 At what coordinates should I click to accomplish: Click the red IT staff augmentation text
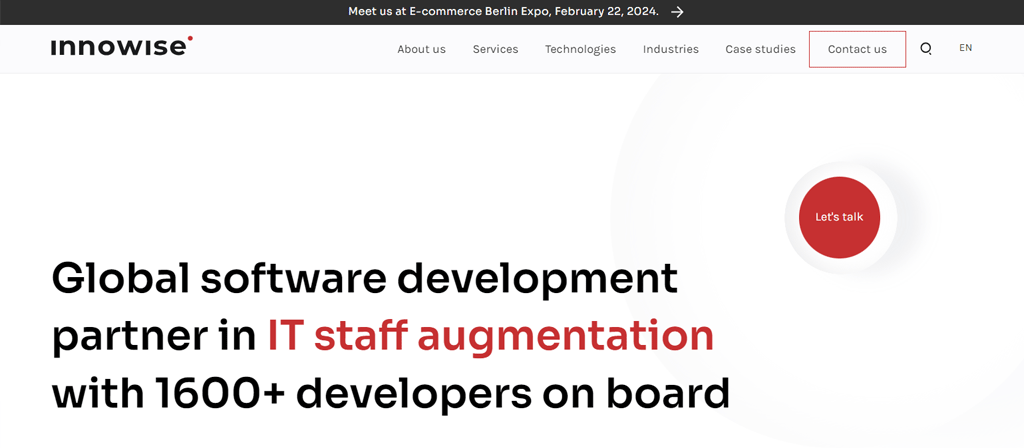490,336
